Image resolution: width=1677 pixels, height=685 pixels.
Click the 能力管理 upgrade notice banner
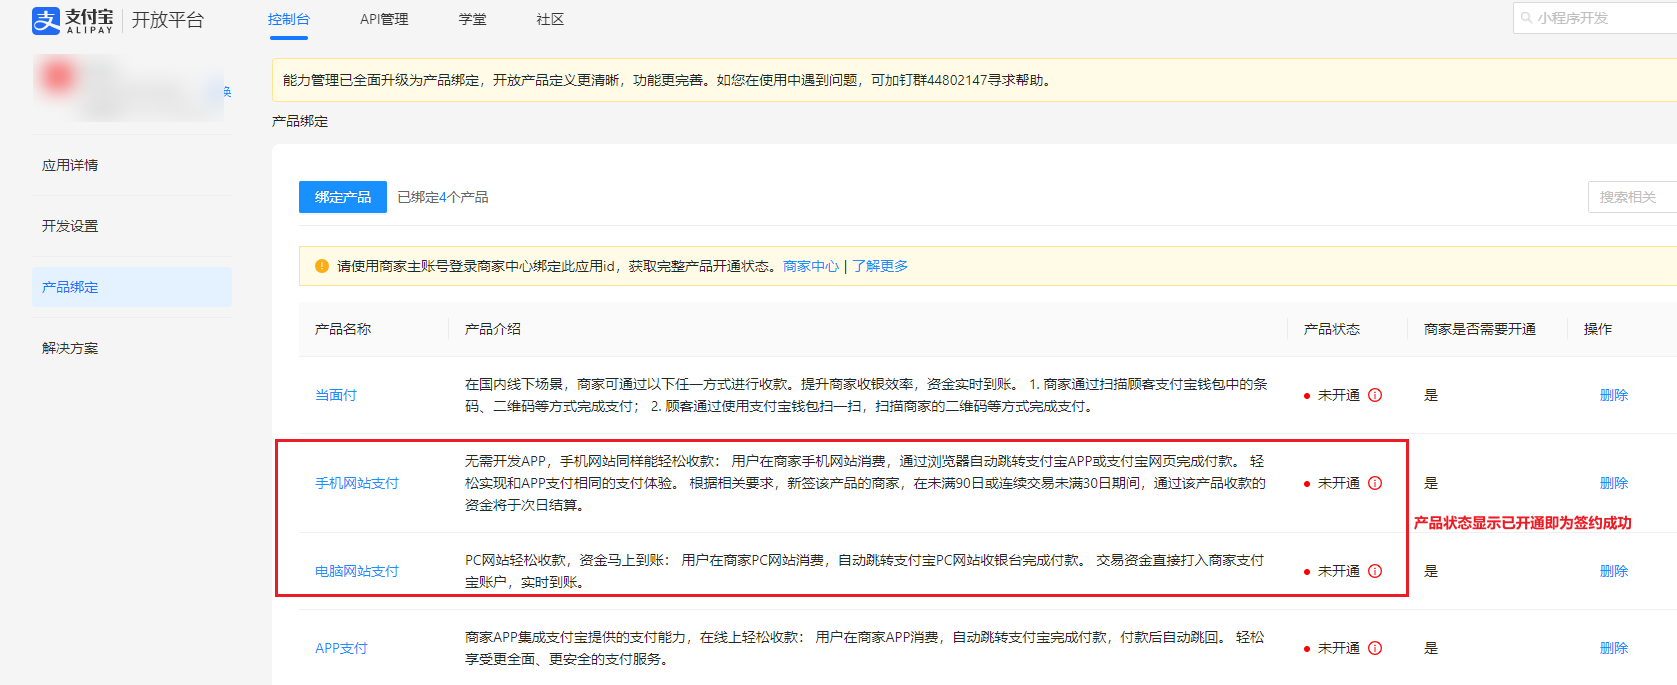point(974,80)
